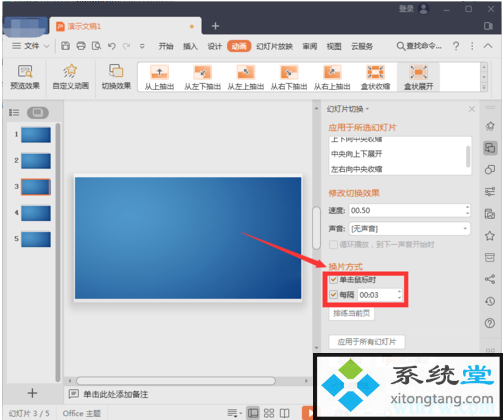Viewport: 503px width, 420px height.
Task: Open the 幻灯片放映 tab
Action: (x=274, y=46)
